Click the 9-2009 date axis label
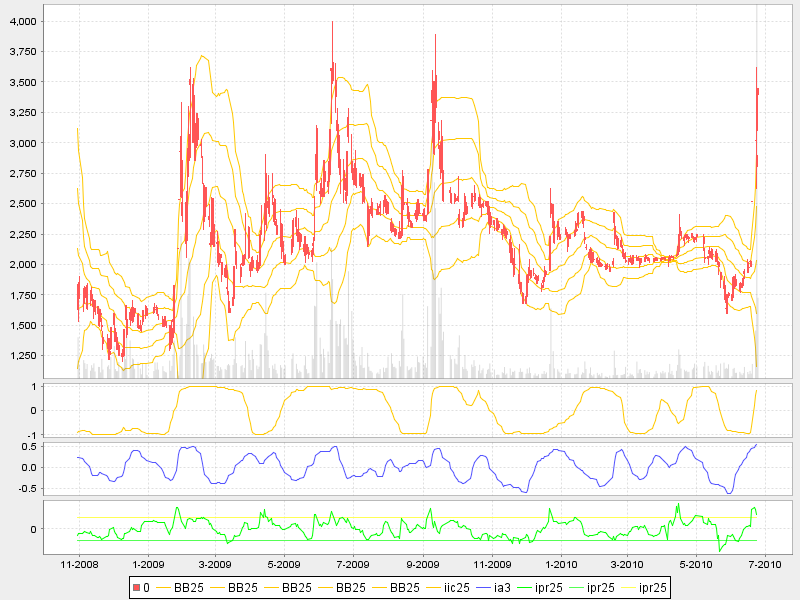This screenshot has width=800, height=600. click(423, 565)
